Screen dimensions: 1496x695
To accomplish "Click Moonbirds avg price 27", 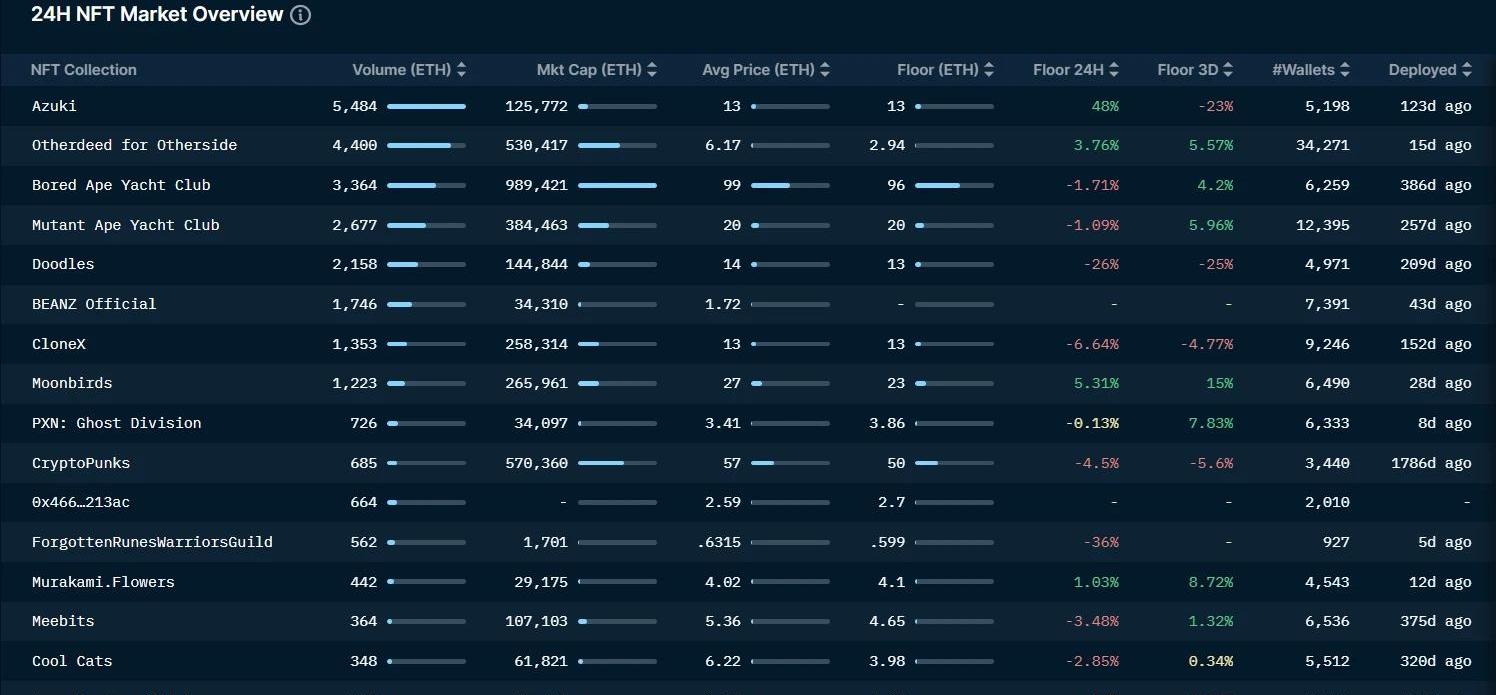I will [732, 383].
